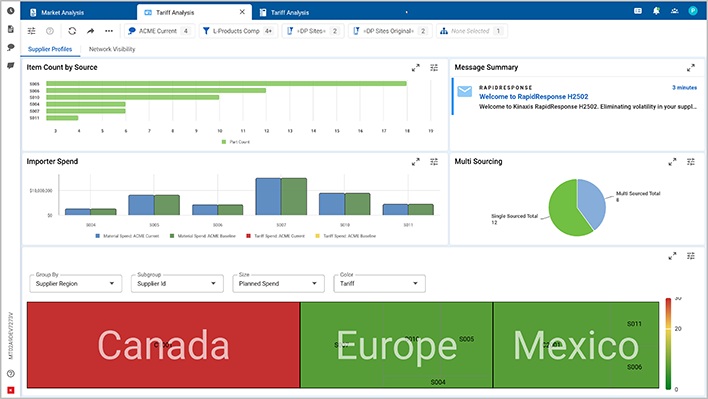Switch to the Network Visibility tab
Image resolution: width=708 pixels, height=399 pixels.
click(112, 49)
